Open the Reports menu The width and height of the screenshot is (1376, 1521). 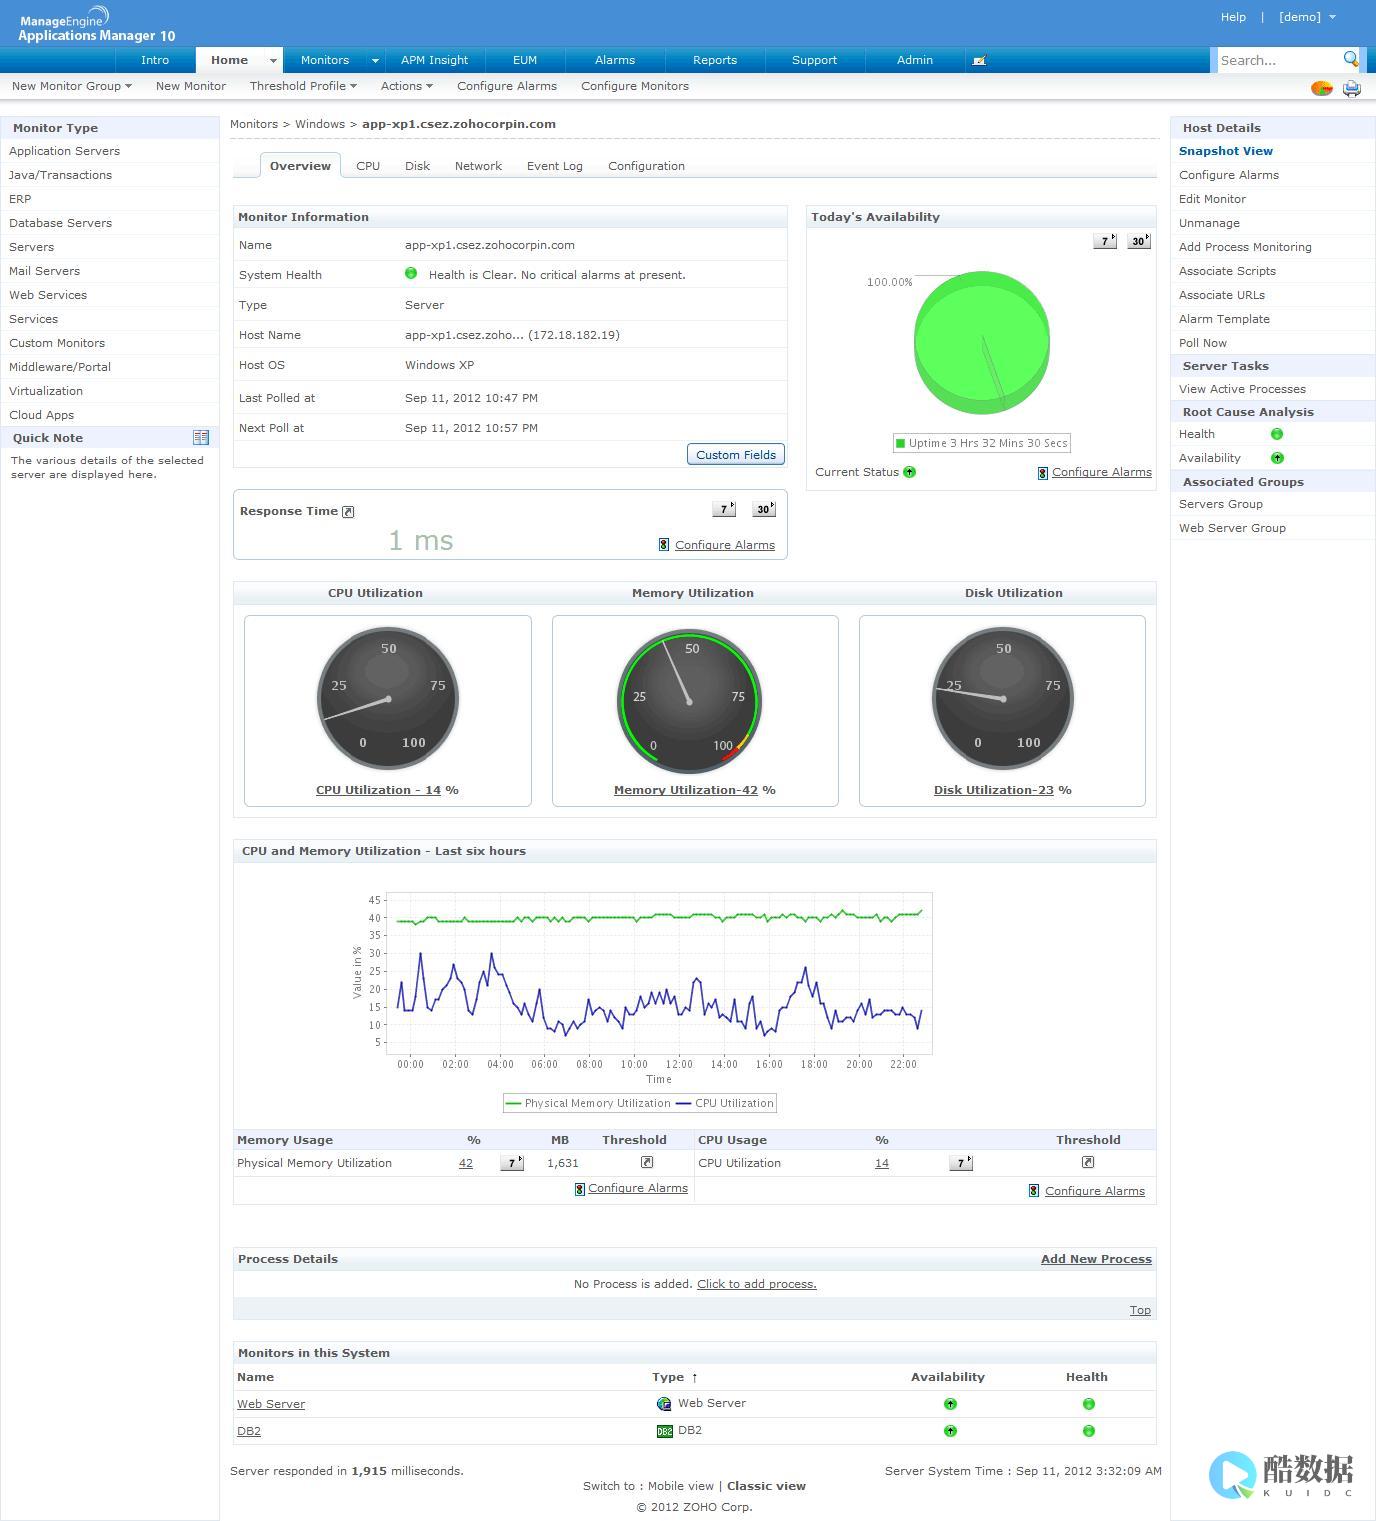(x=715, y=60)
